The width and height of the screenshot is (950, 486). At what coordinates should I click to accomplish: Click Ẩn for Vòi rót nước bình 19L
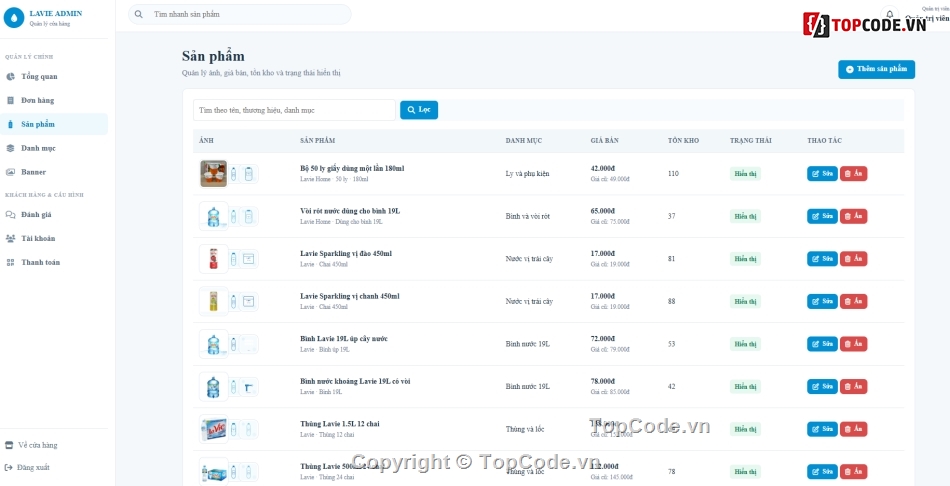click(853, 216)
